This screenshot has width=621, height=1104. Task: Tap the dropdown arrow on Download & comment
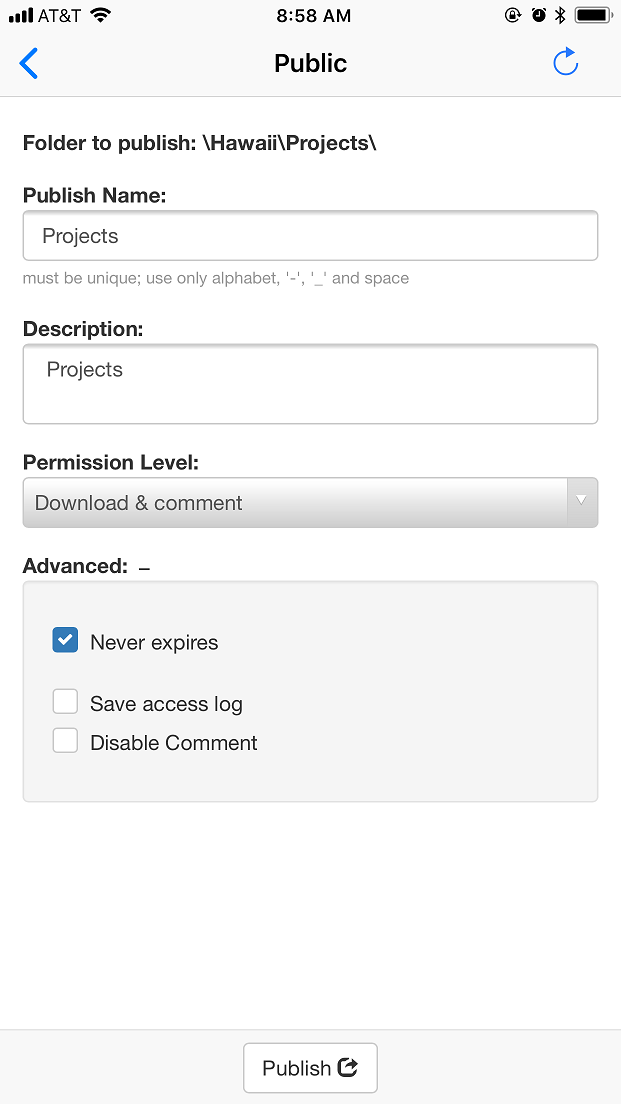click(x=581, y=502)
